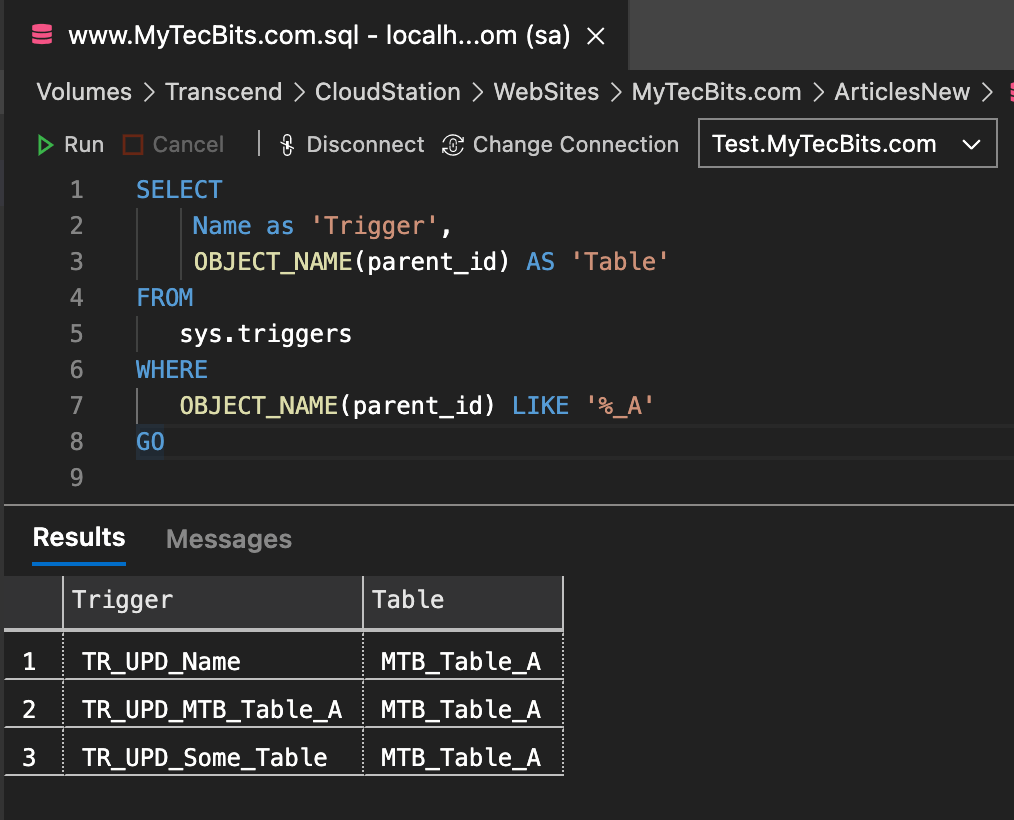Click the WebSites breadcrumb segment

coord(546,92)
